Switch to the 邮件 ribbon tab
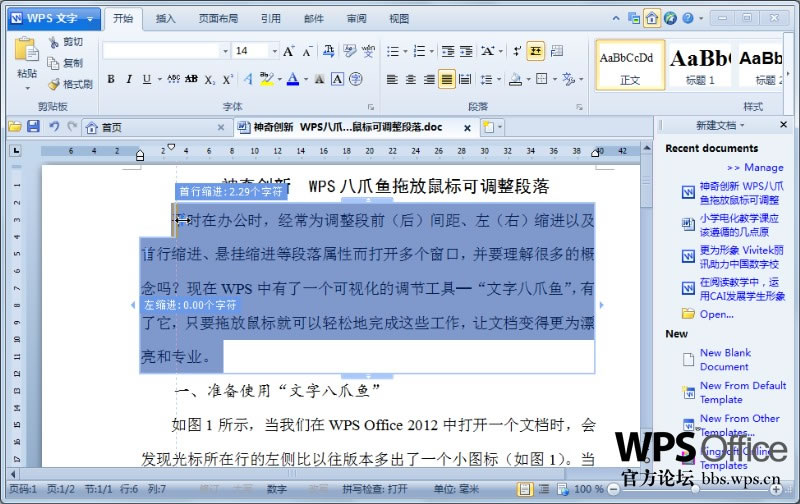The image size is (800, 504). [x=314, y=19]
